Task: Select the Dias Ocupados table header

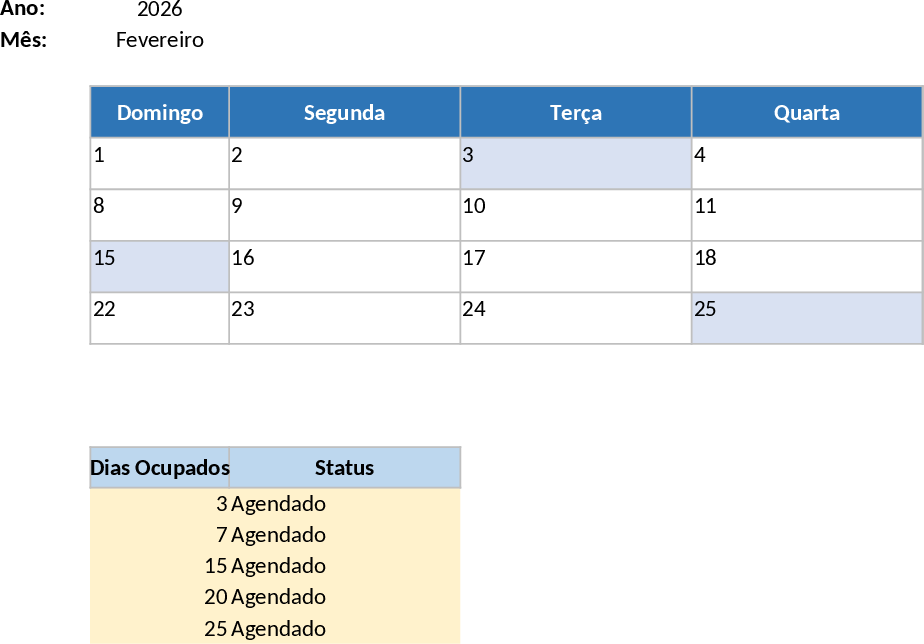Action: tap(160, 467)
